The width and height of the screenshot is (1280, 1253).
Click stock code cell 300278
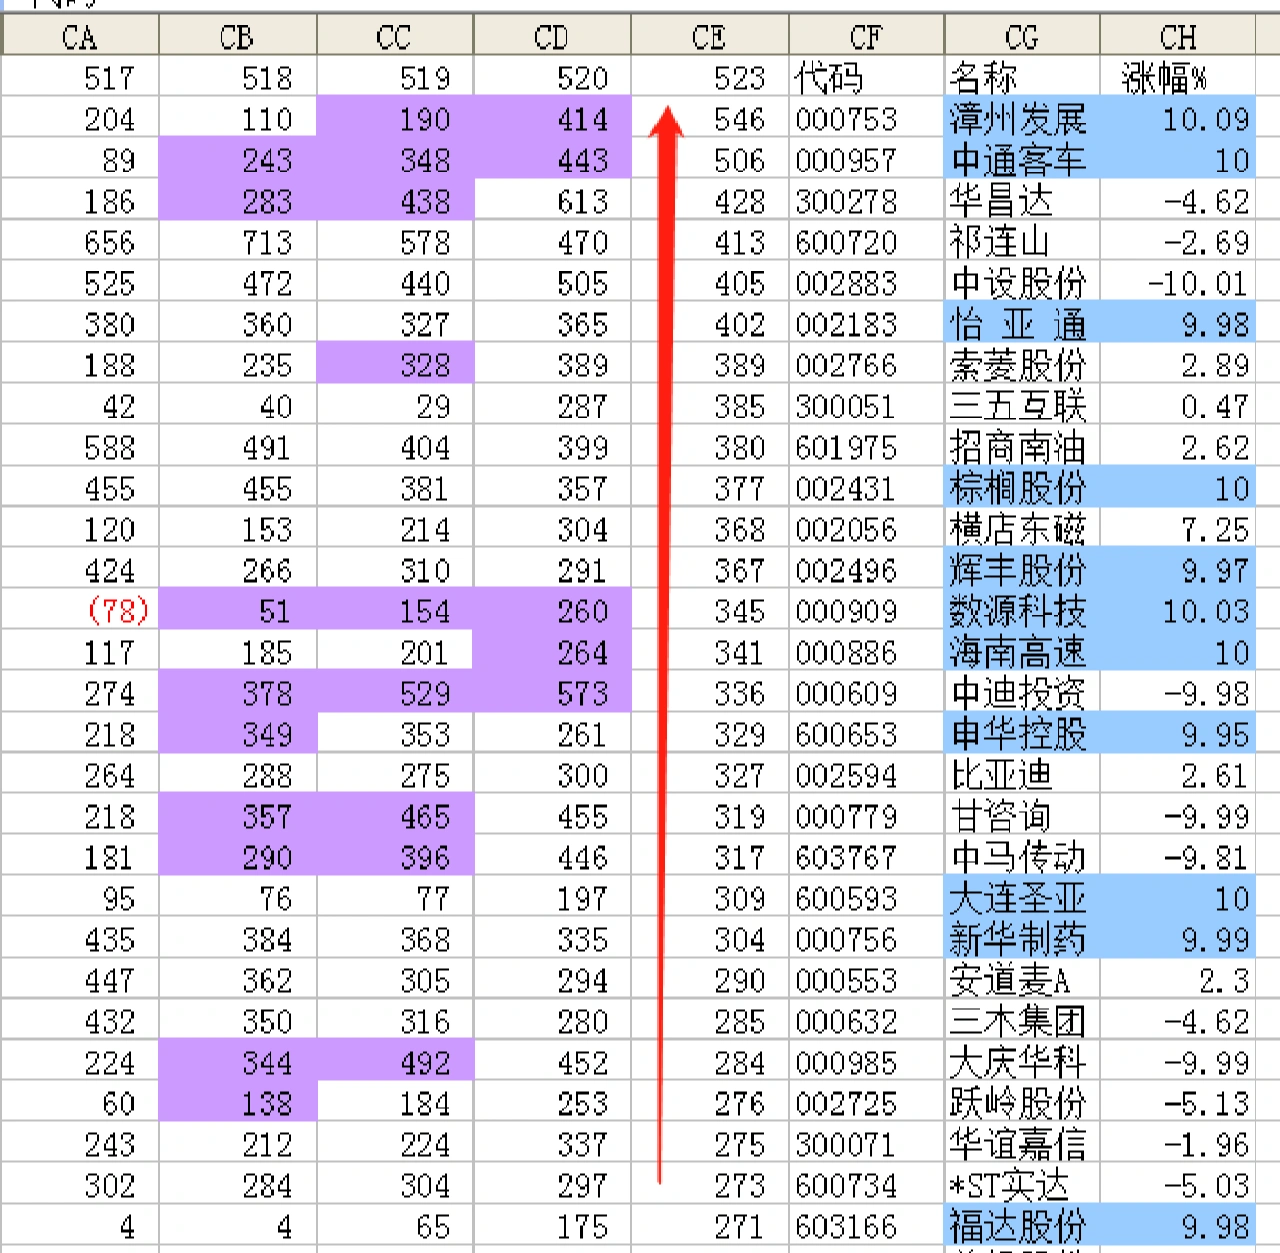click(867, 201)
